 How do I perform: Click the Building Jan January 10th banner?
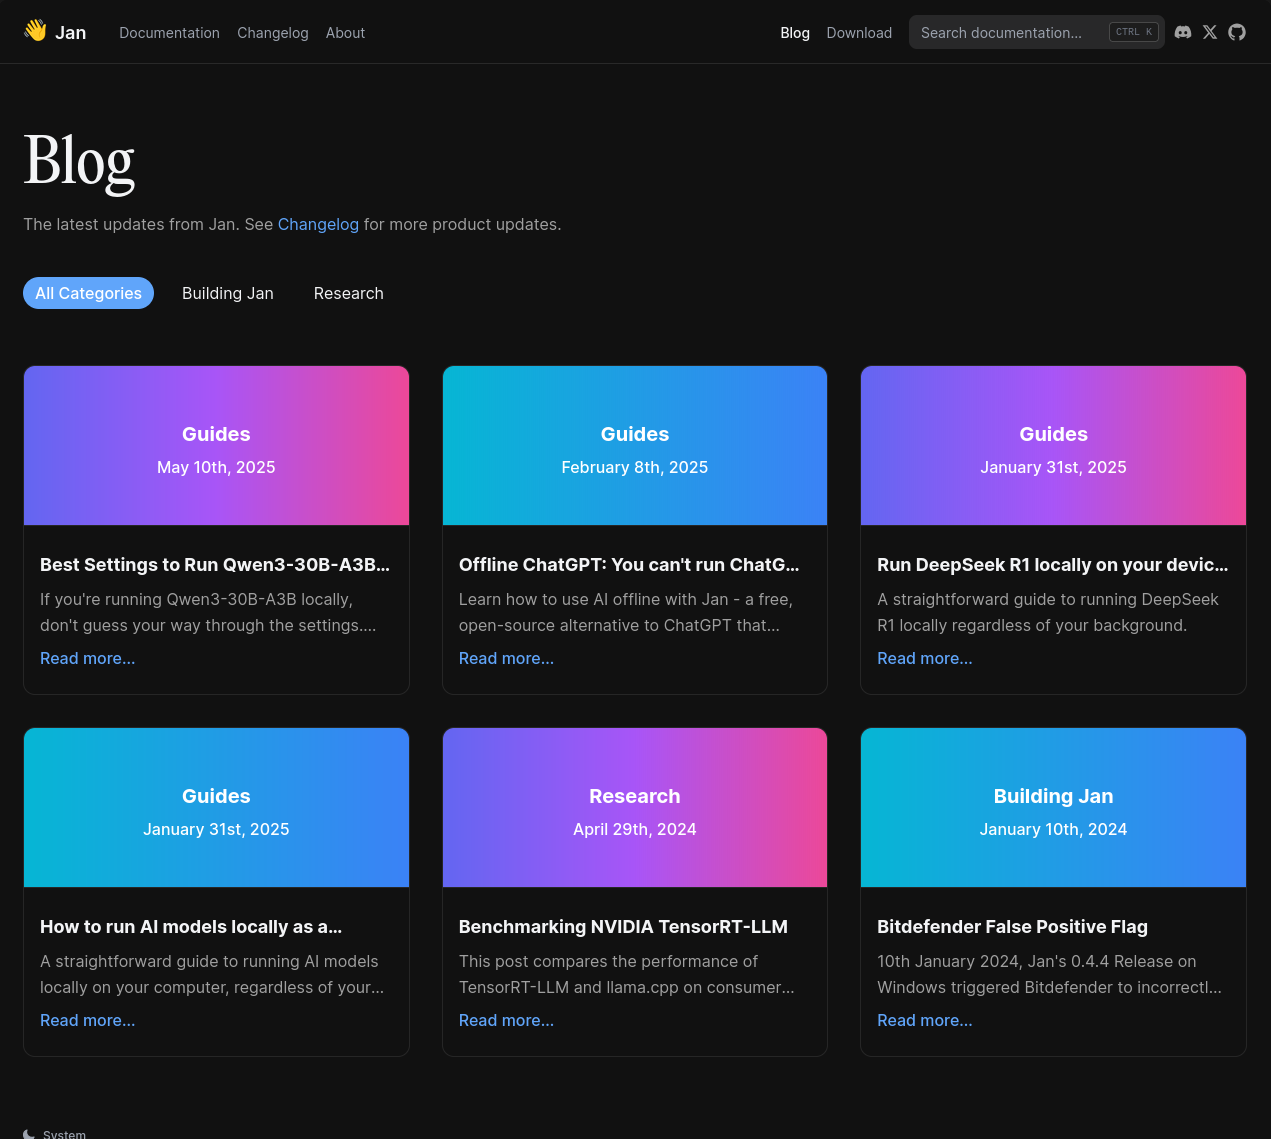tap(1052, 808)
